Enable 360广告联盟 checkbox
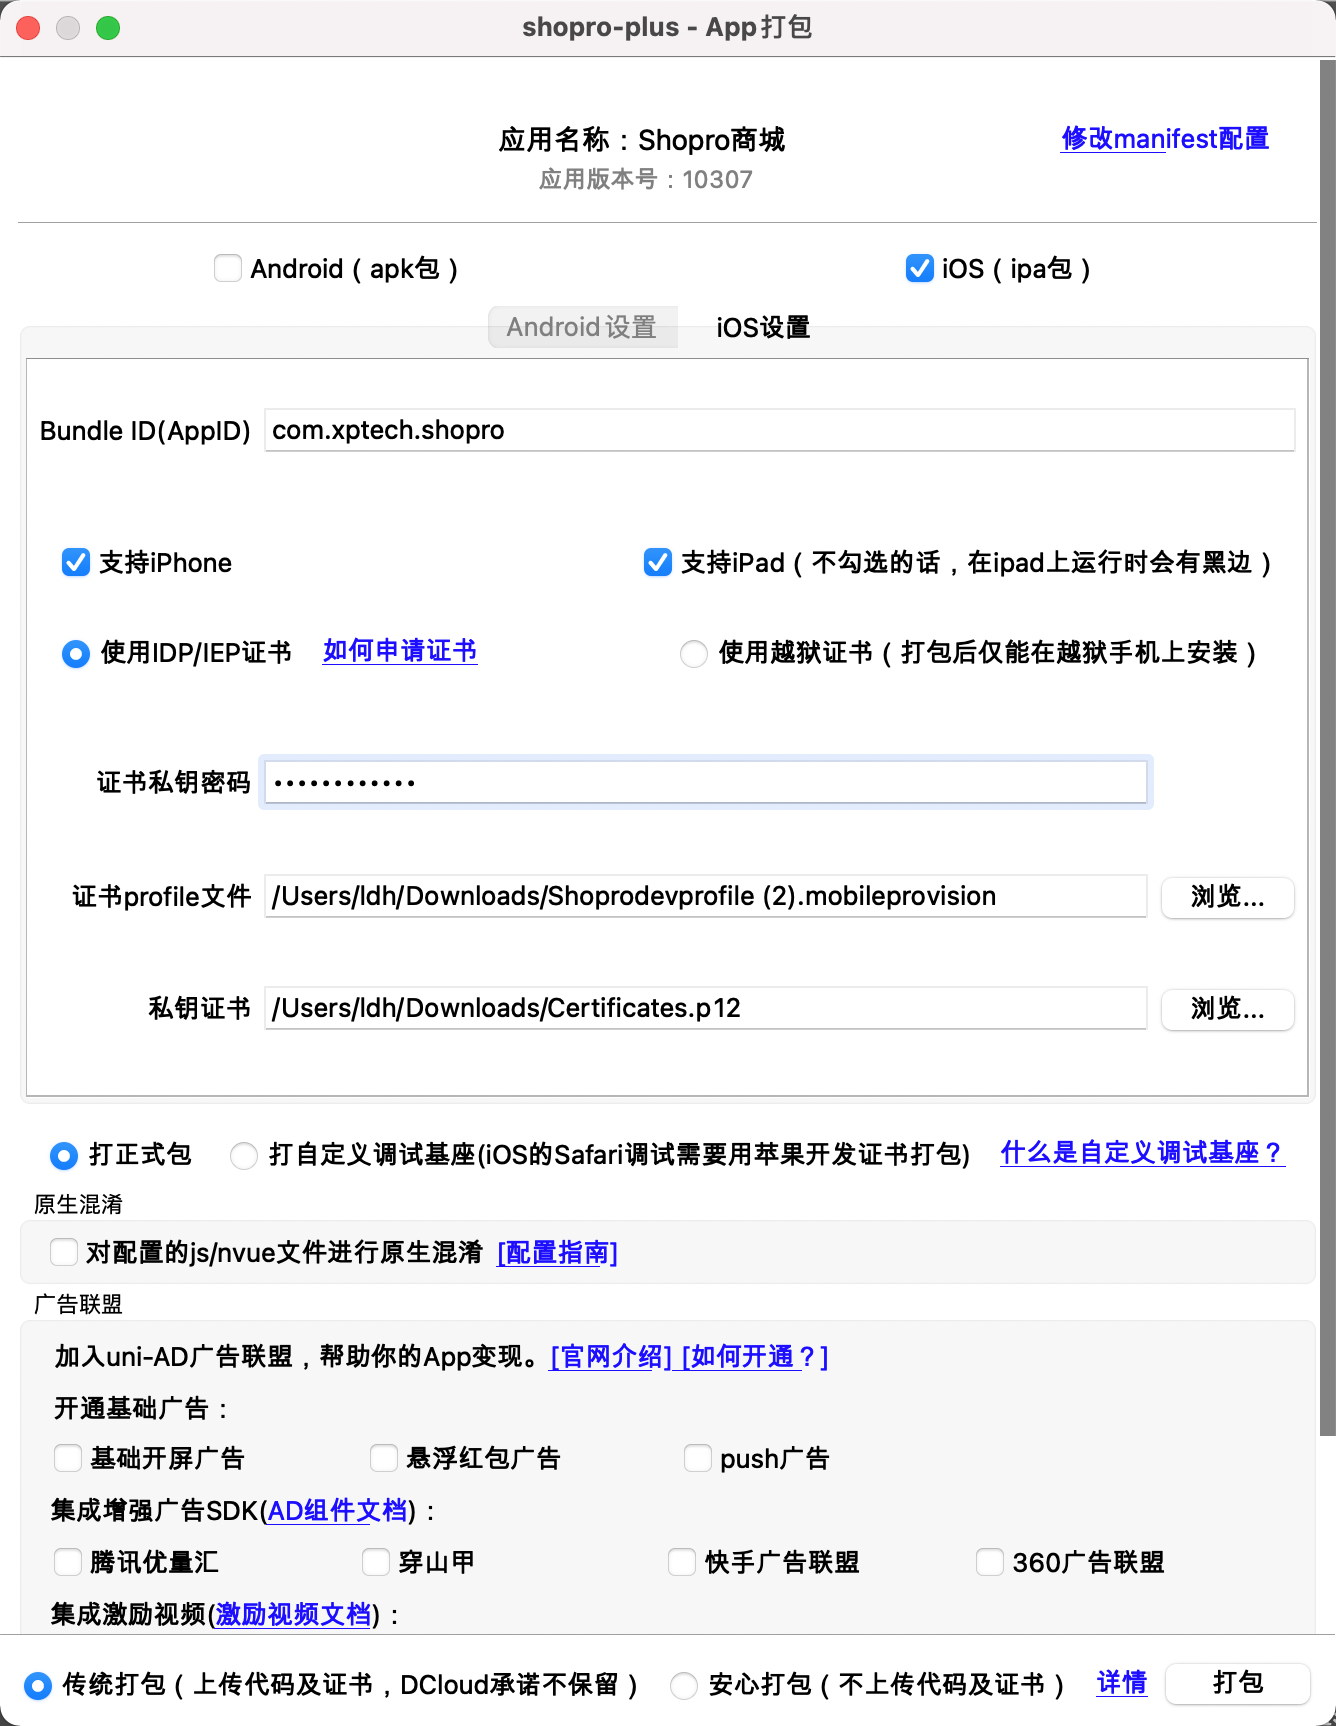This screenshot has height=1726, width=1336. tap(990, 1562)
